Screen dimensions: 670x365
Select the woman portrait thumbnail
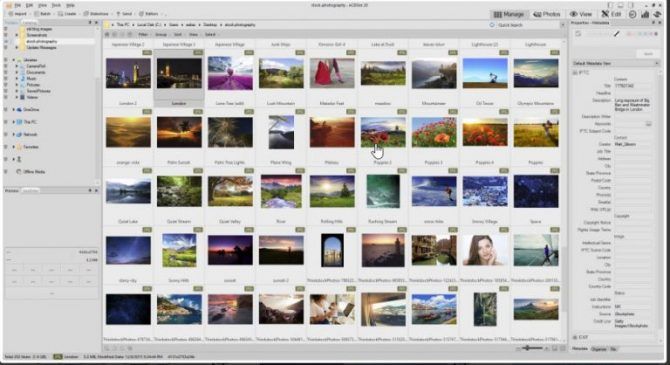pos(485,251)
